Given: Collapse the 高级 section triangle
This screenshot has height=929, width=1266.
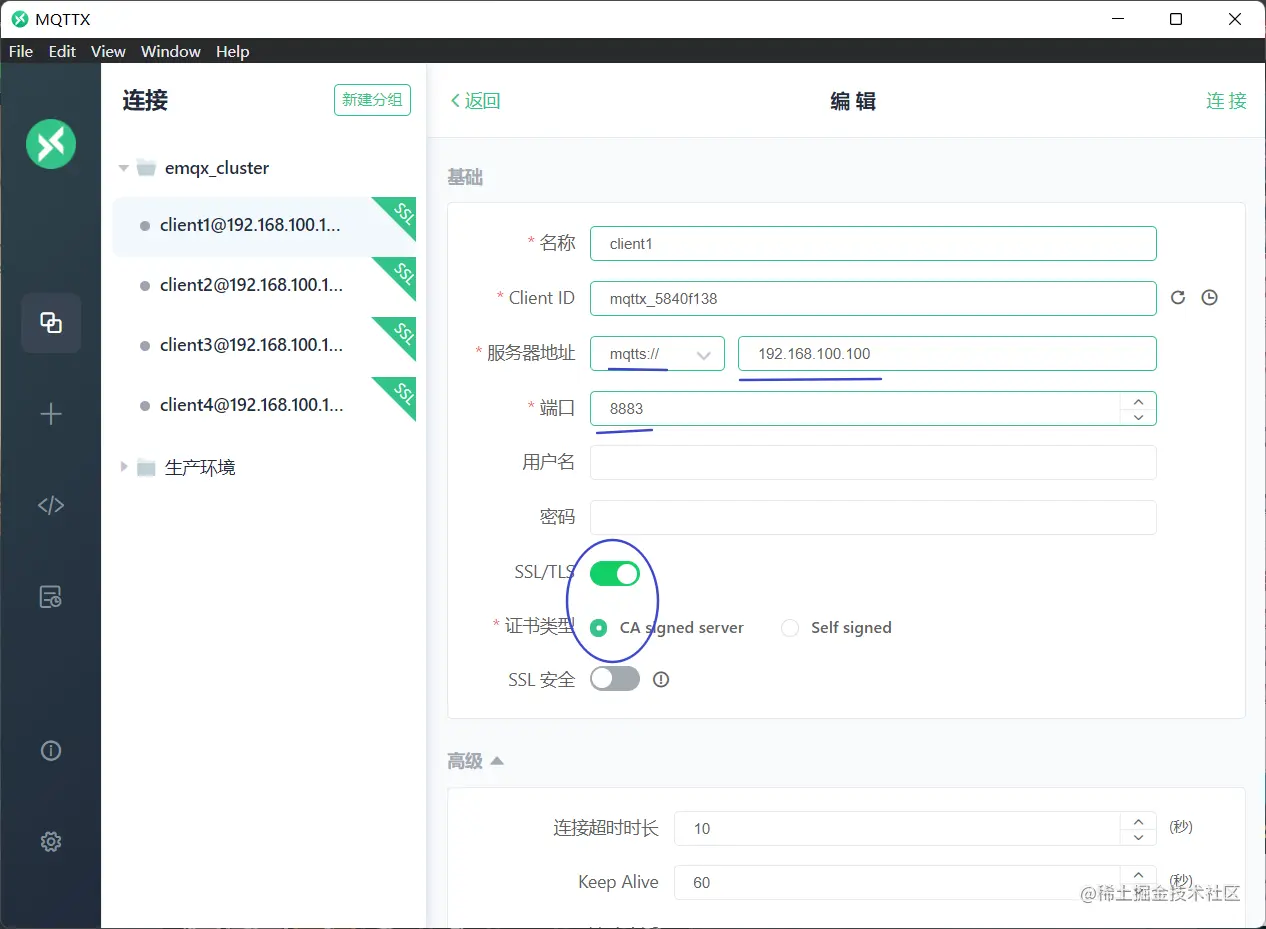Looking at the screenshot, I should click(497, 761).
